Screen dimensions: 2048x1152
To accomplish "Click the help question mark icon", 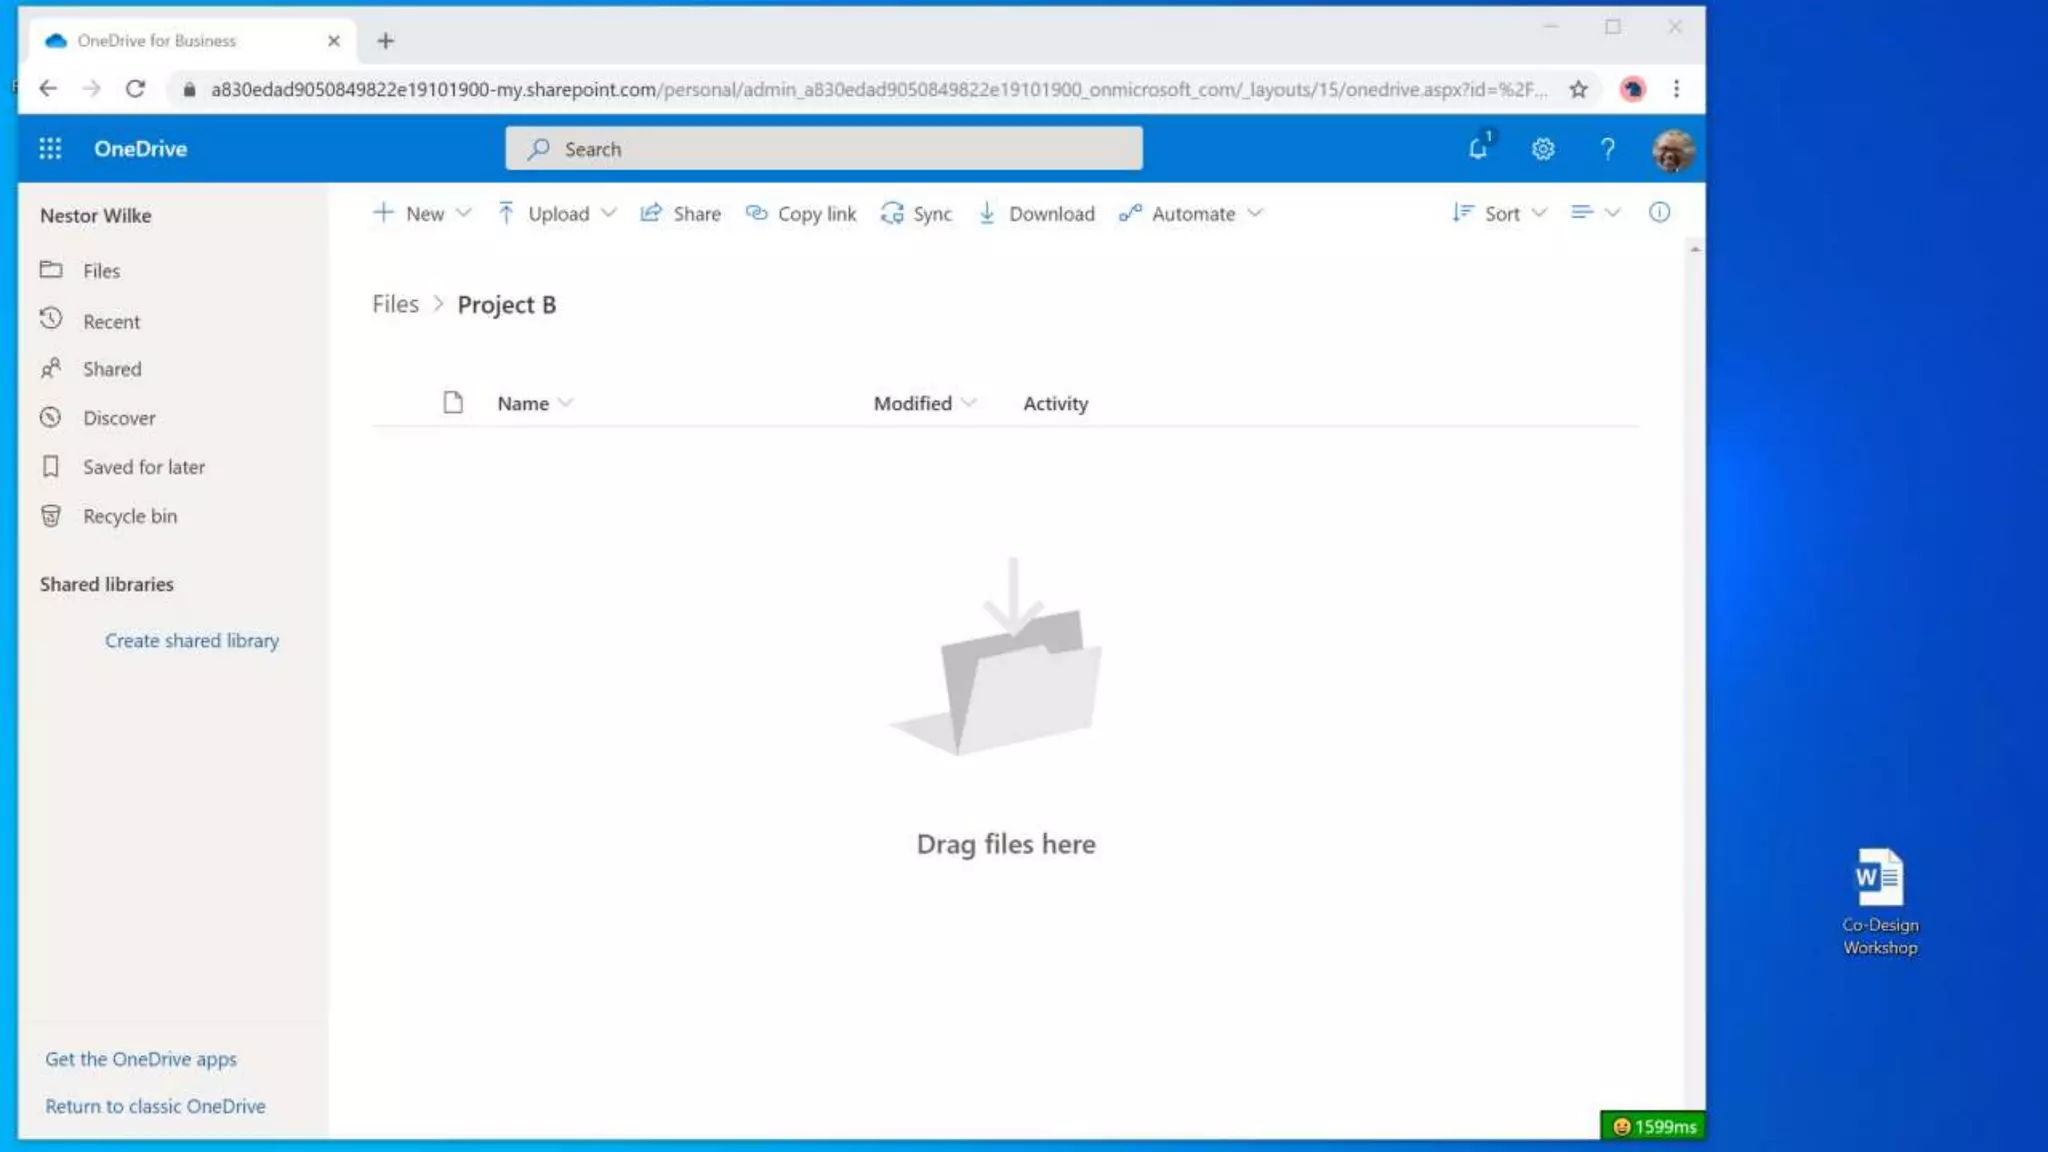I will (1607, 149).
